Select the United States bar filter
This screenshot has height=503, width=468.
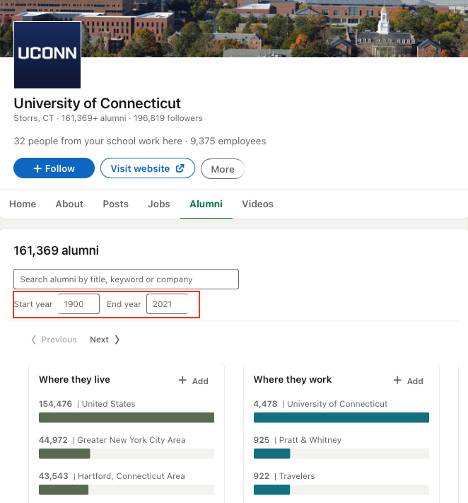pyautogui.click(x=126, y=417)
